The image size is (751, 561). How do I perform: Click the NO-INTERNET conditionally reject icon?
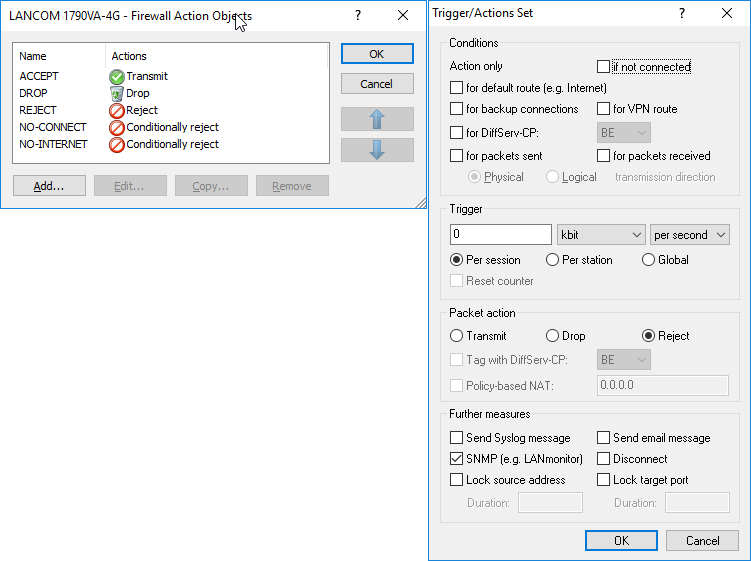tap(117, 144)
